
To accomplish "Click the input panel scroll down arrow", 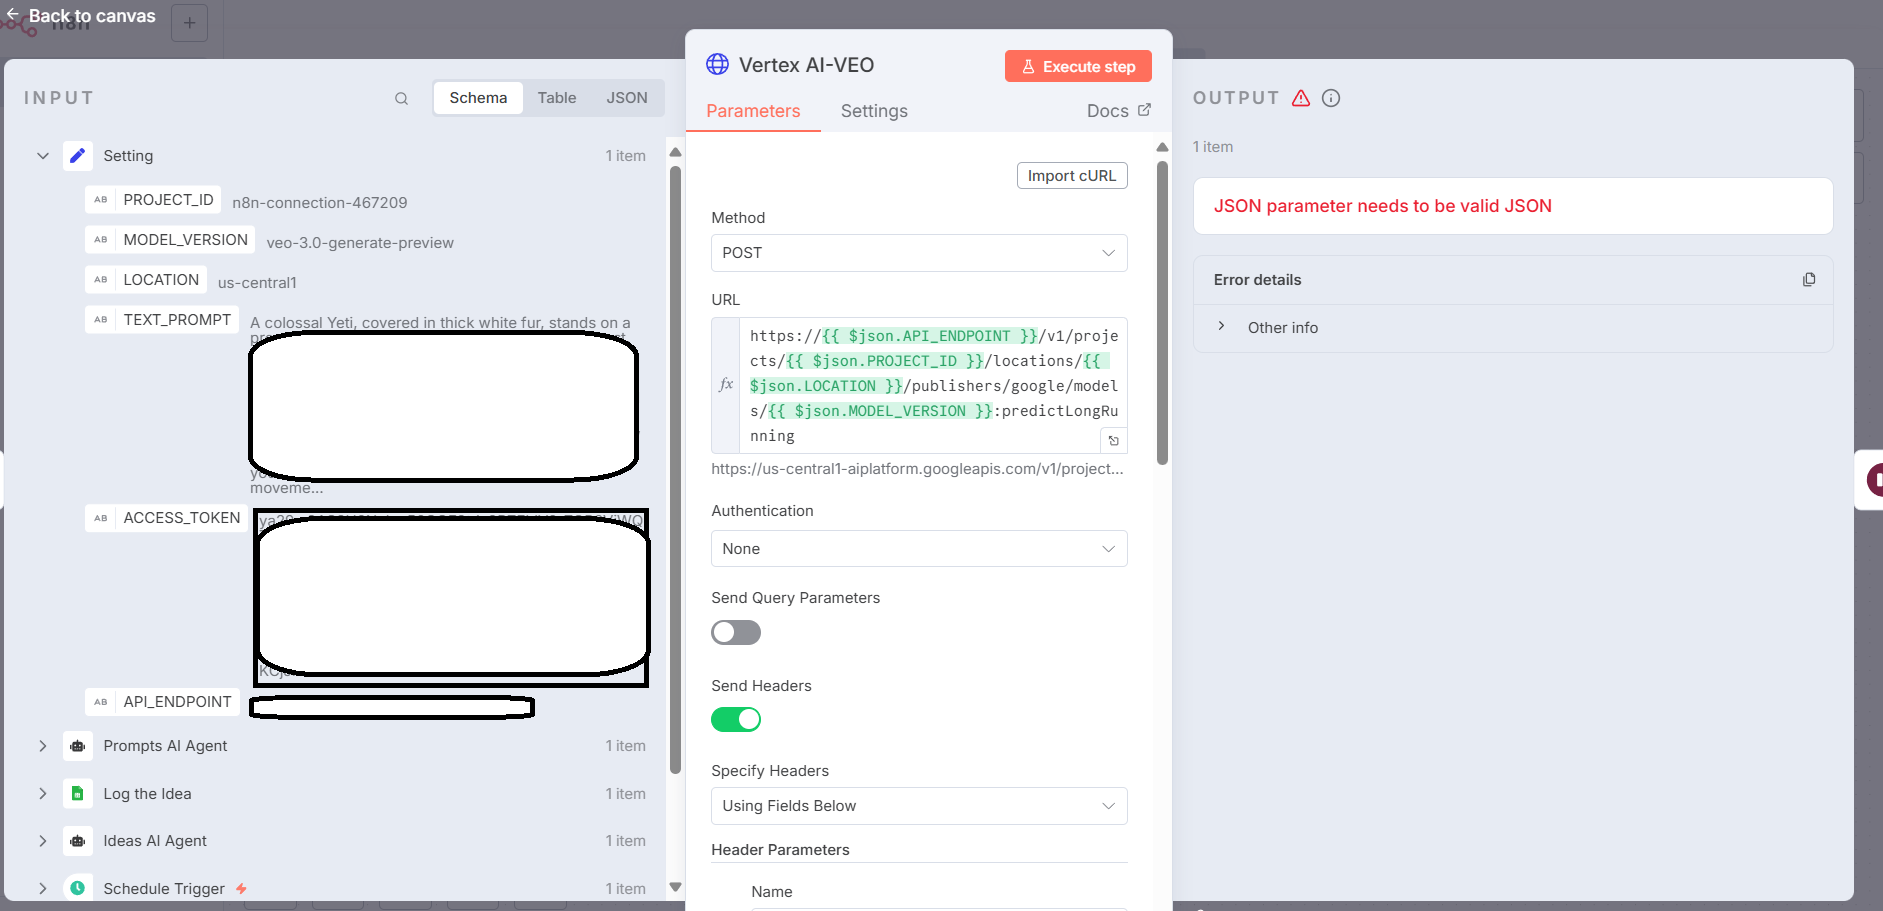I will tap(675, 887).
